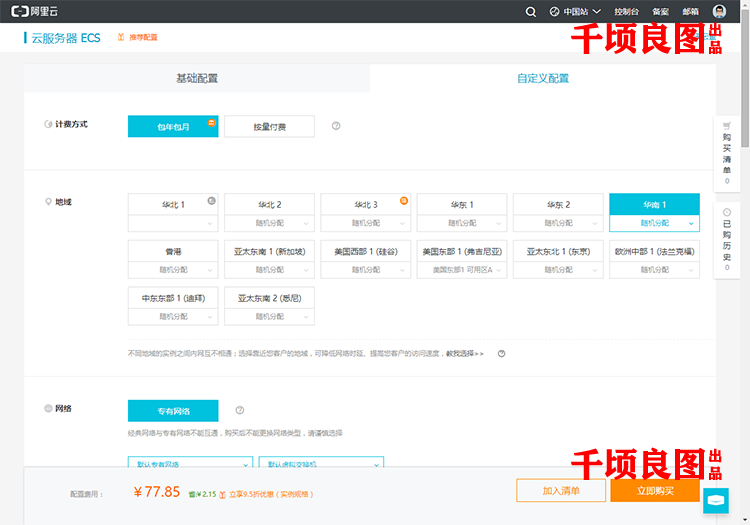Open the user avatar in the top bar
This screenshot has width=750, height=525.
click(719, 11)
